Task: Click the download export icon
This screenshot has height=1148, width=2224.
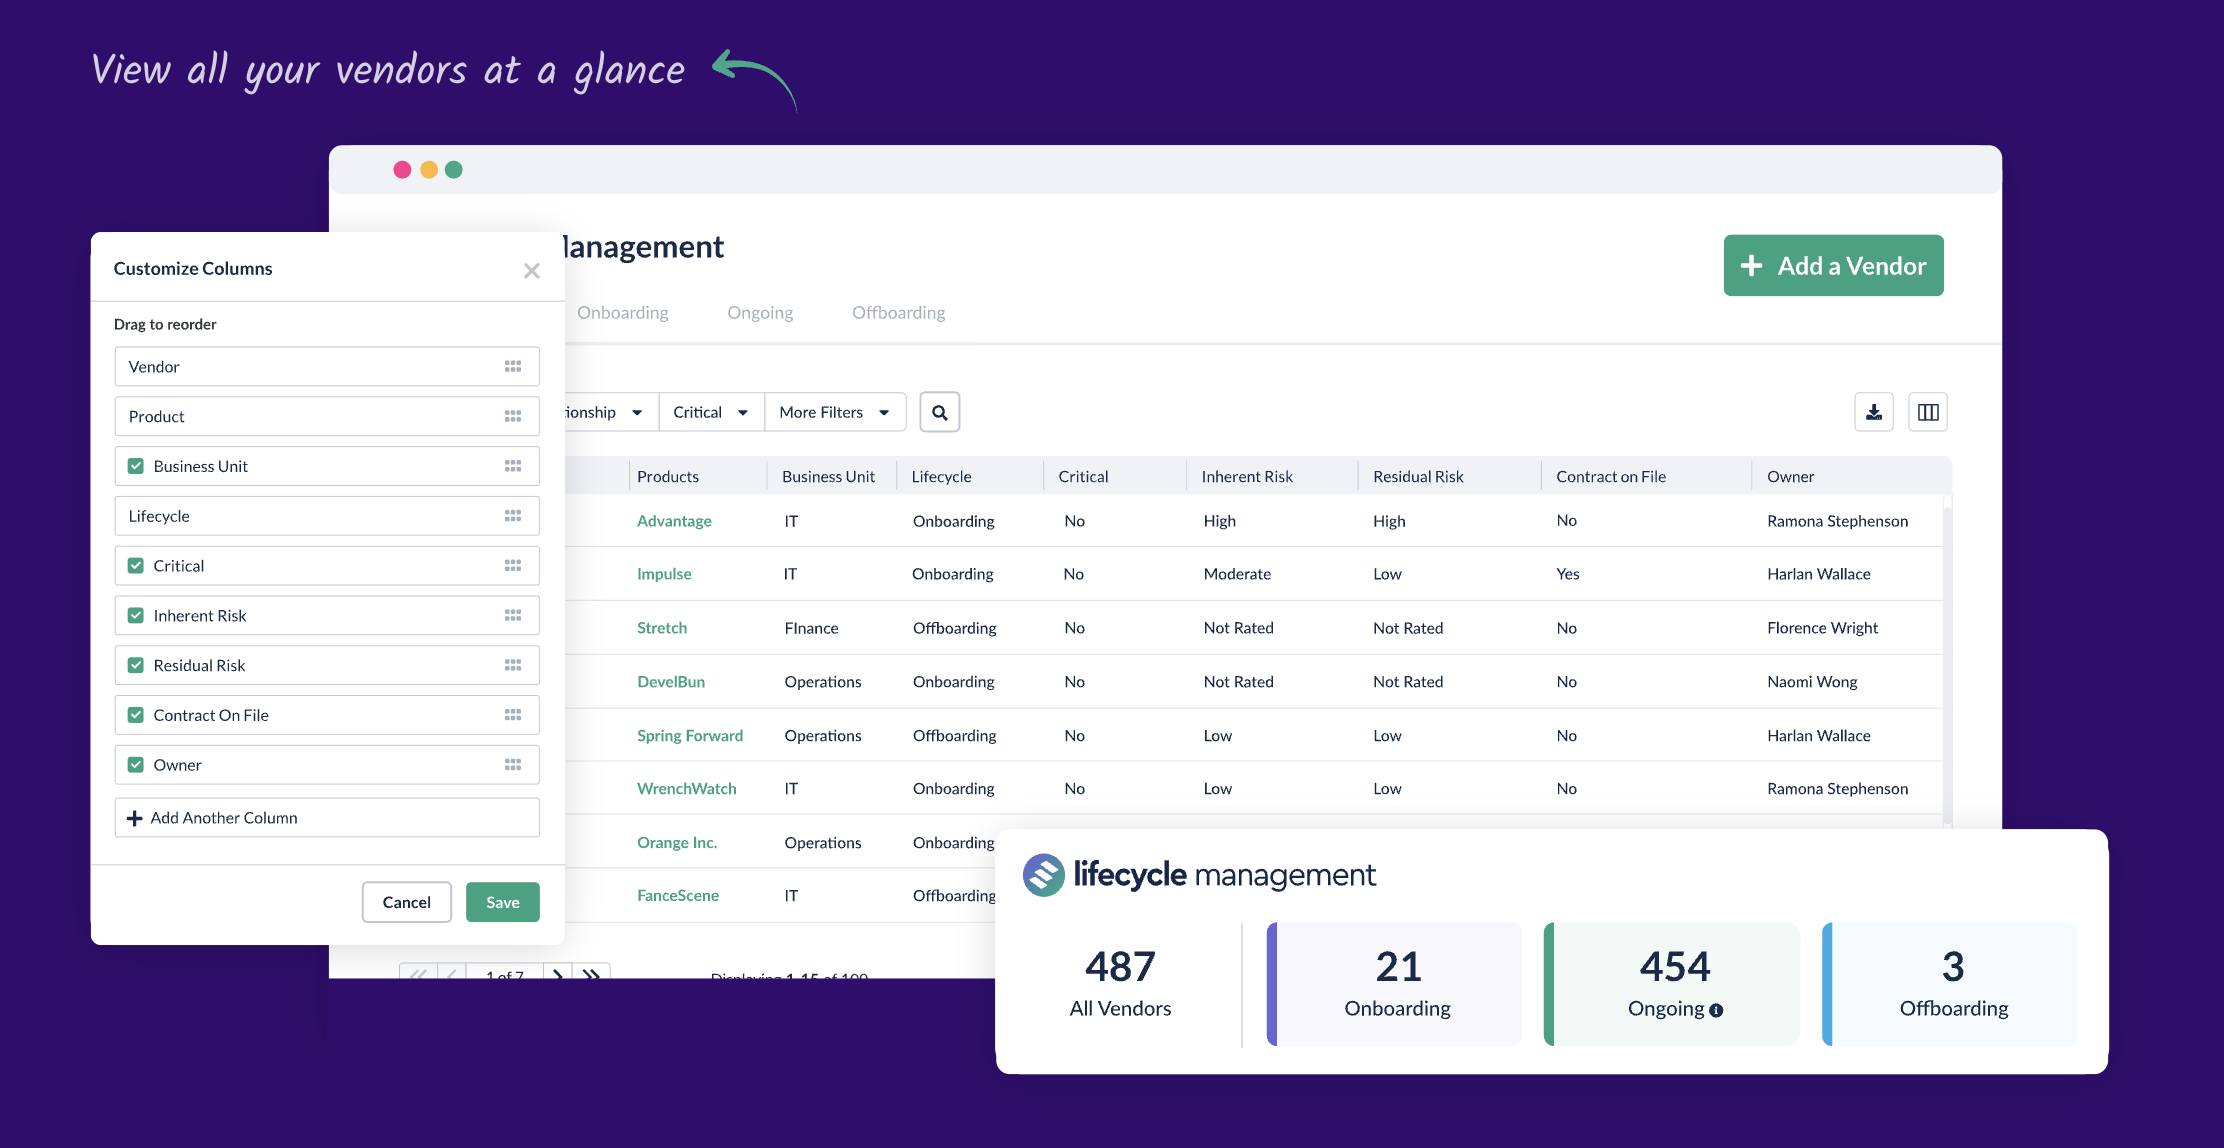Action: point(1873,412)
